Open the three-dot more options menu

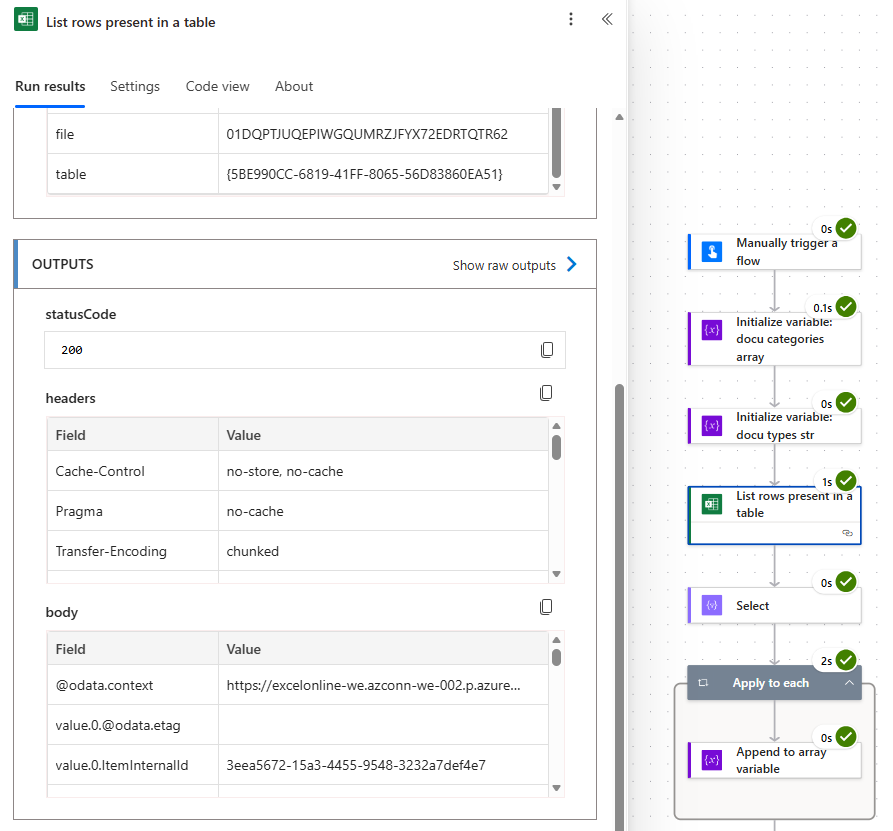pyautogui.click(x=571, y=19)
